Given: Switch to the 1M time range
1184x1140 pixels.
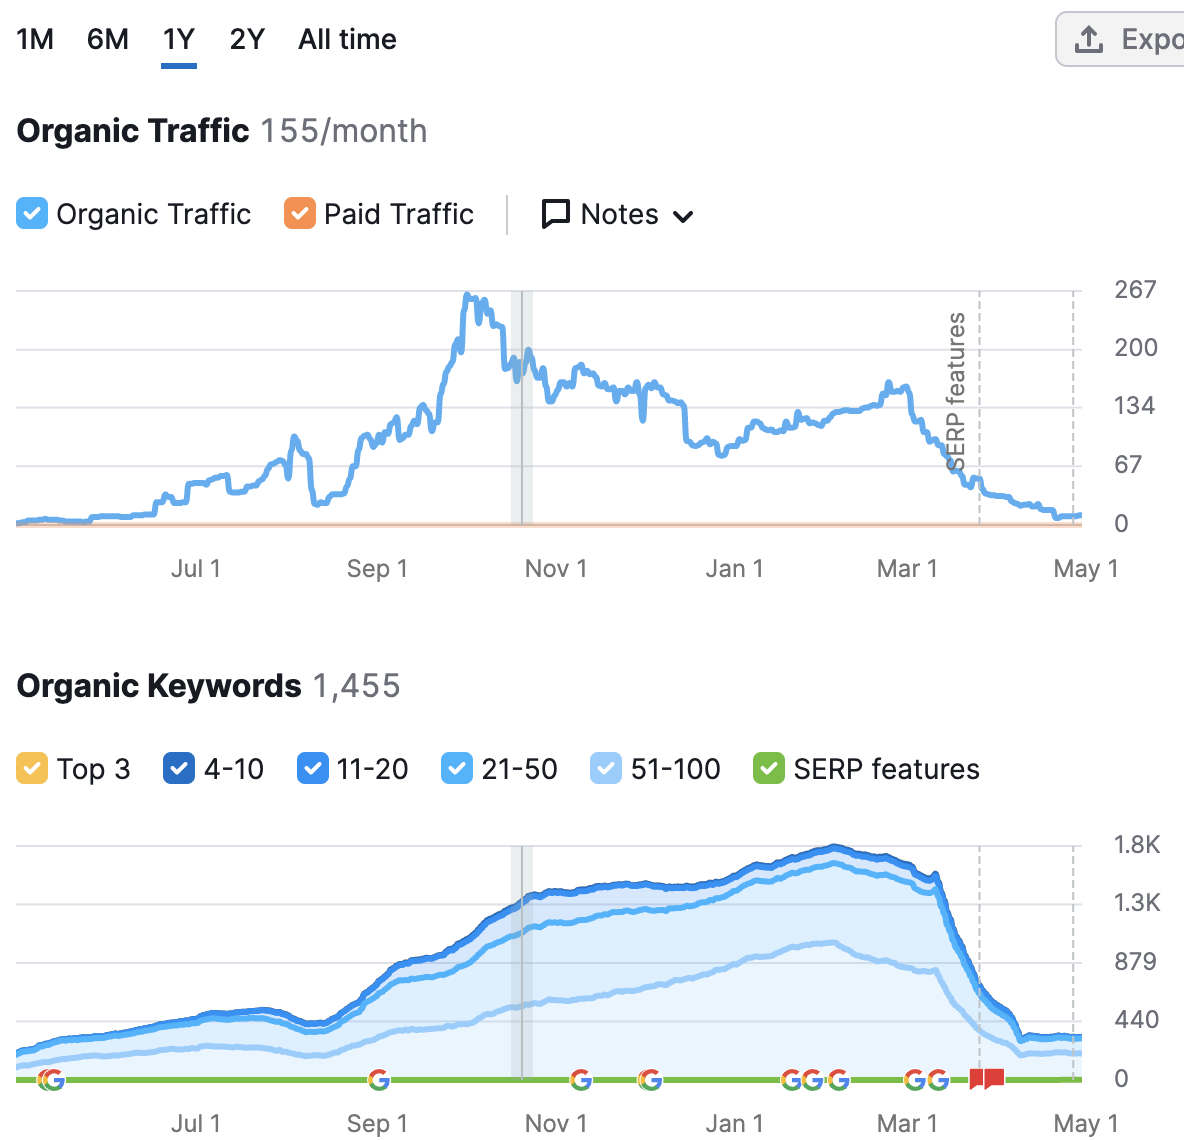Looking at the screenshot, I should pos(35,40).
